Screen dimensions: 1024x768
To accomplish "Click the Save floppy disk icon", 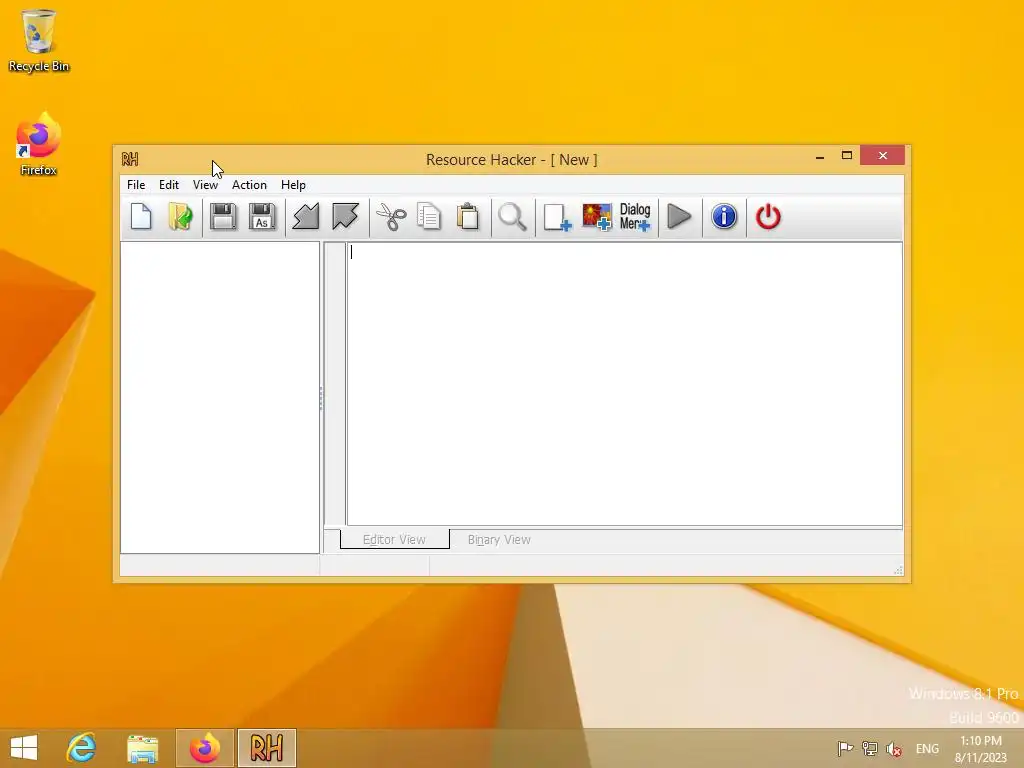I will coord(223,217).
